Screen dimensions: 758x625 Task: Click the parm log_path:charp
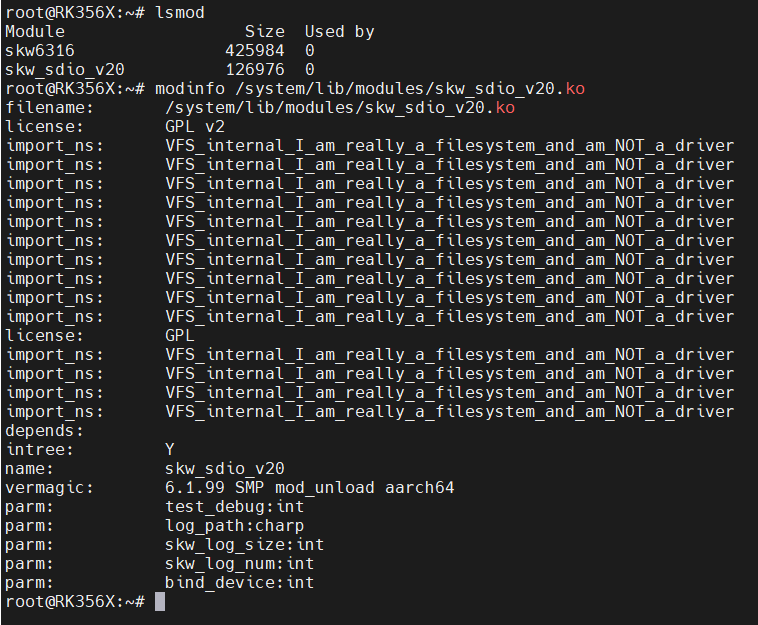pos(234,525)
